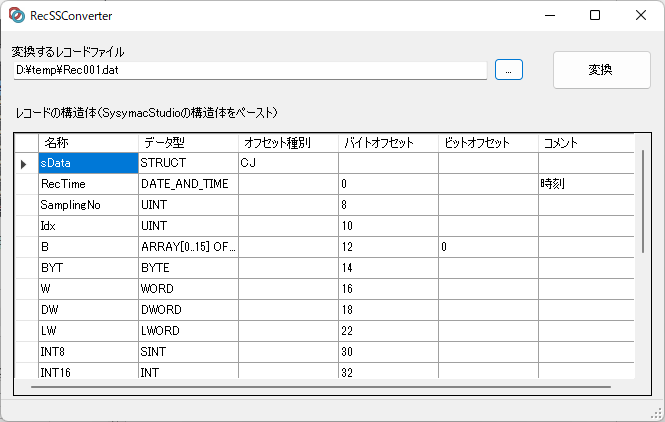Image resolution: width=665 pixels, height=422 pixels.
Task: Maximize the RecSSConverter window
Action: 595,16
